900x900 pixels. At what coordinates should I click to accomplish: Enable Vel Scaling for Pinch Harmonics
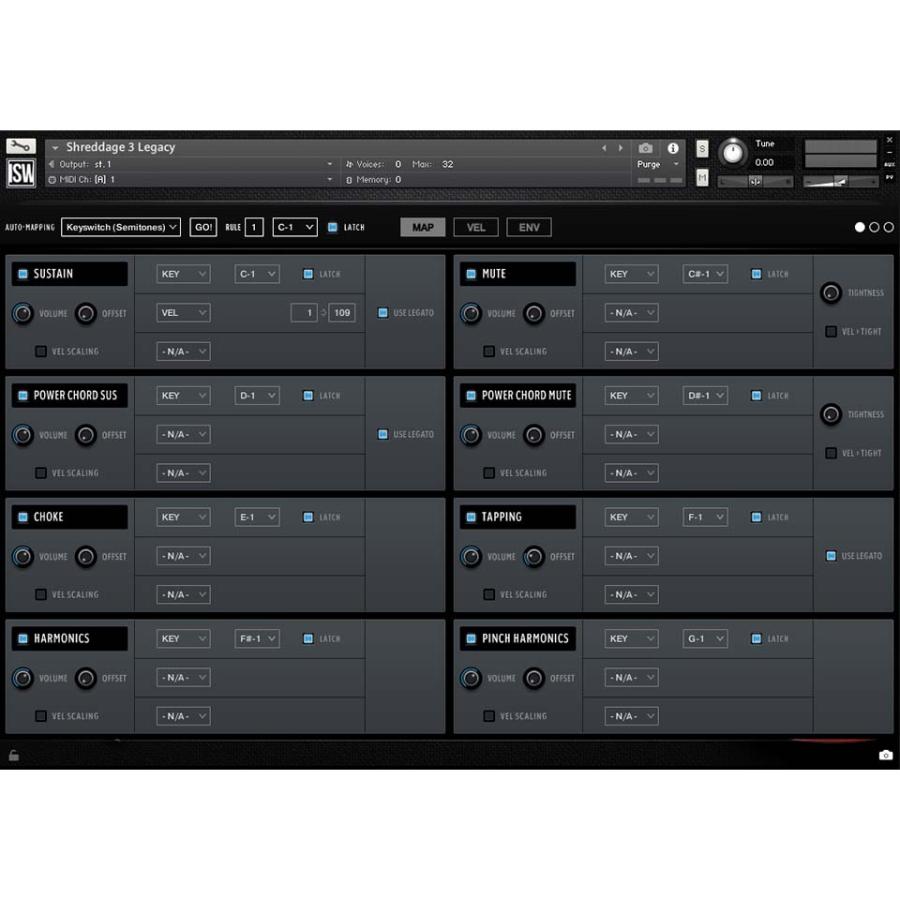489,716
